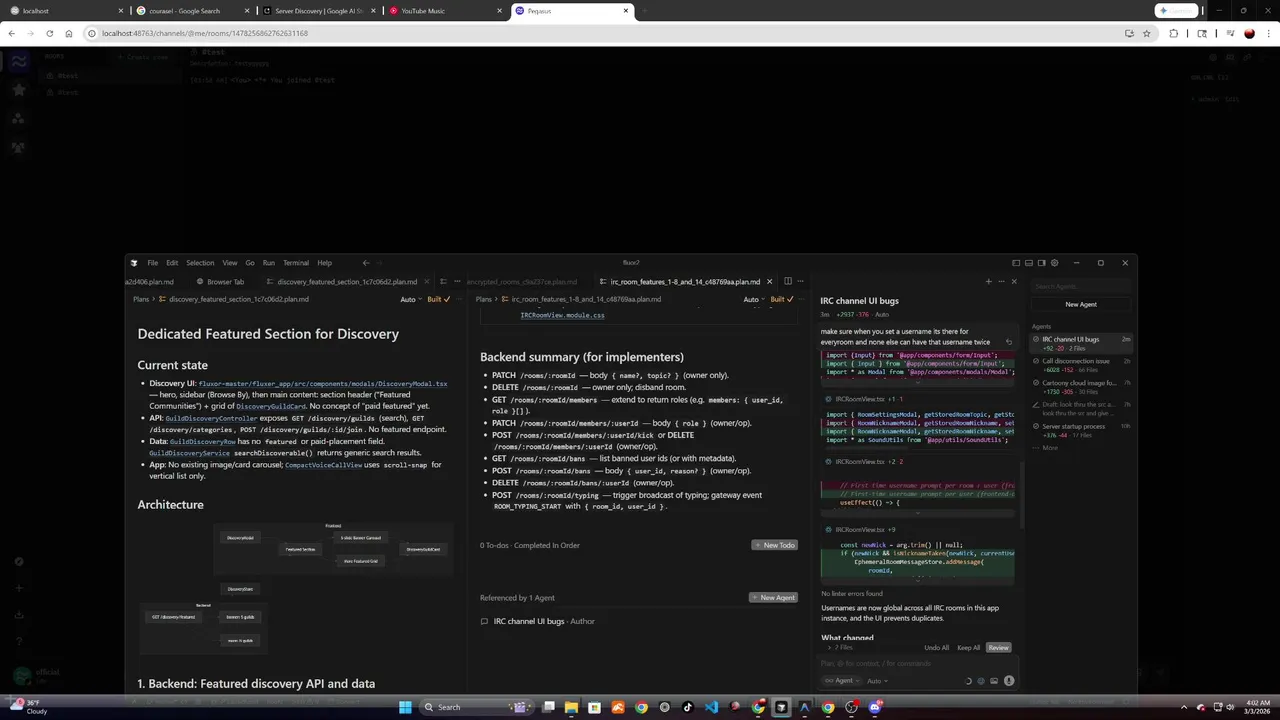Click Undo All changes
The width and height of the screenshot is (1280, 720).
coord(936,647)
